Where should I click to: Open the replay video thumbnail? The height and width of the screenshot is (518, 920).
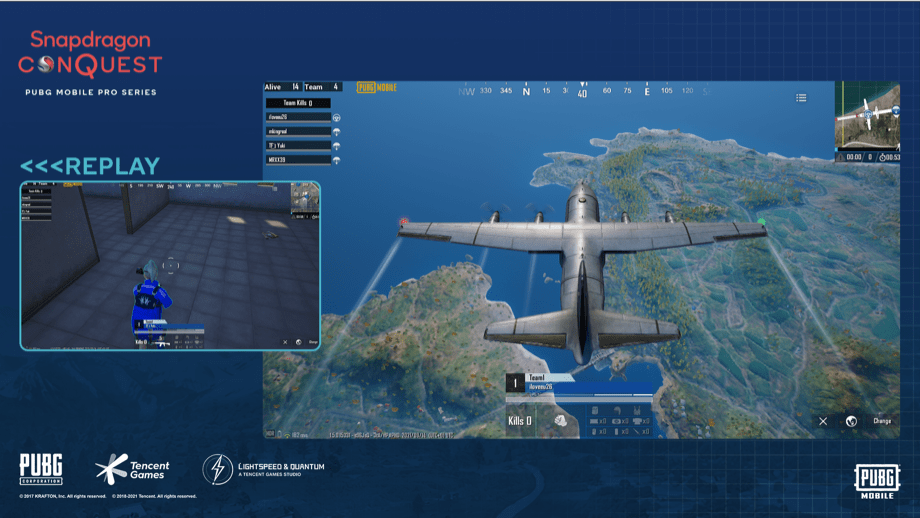(170, 266)
